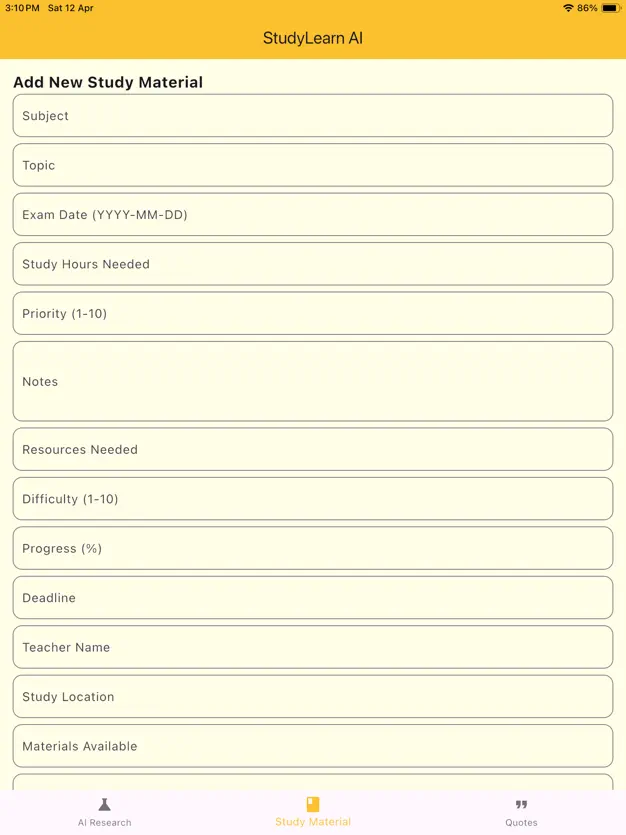Switch to the Quotes tab label
626x835 pixels.
(521, 822)
